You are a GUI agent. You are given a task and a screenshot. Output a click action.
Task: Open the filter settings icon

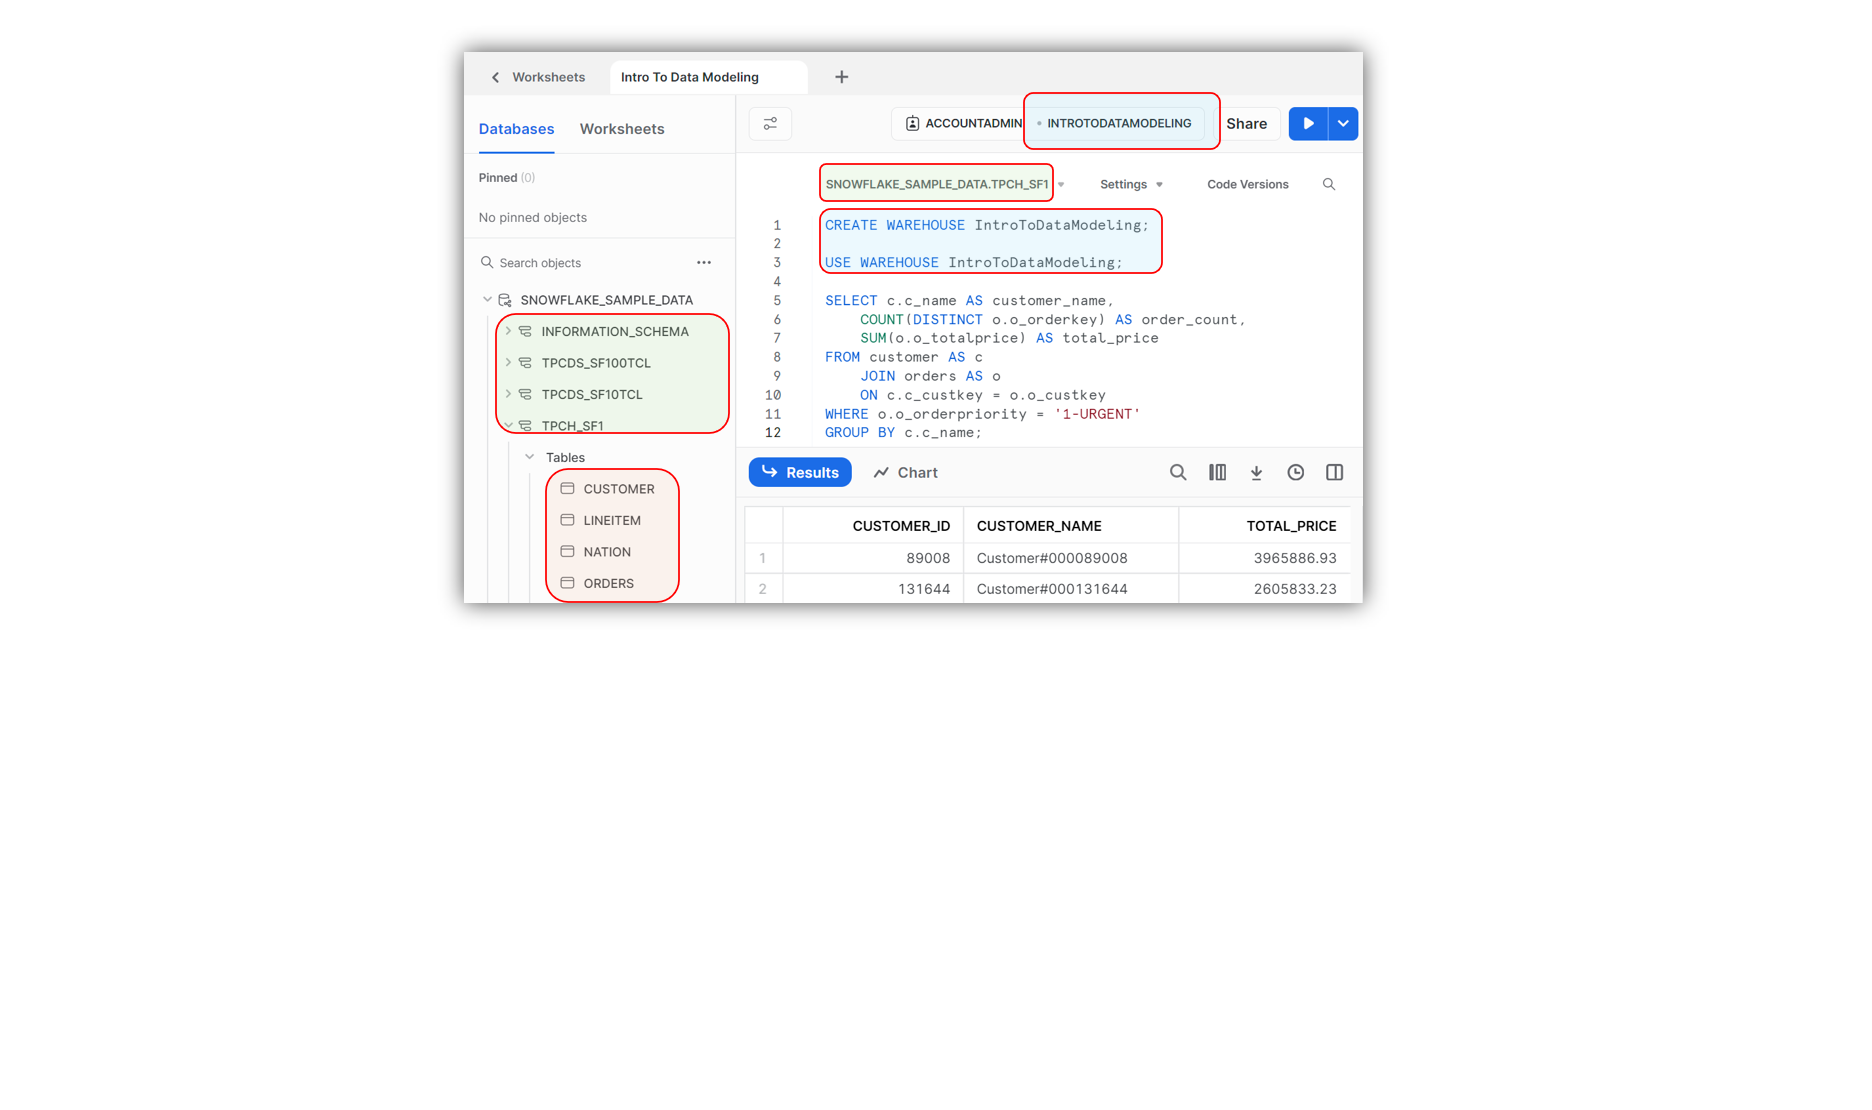tap(770, 124)
